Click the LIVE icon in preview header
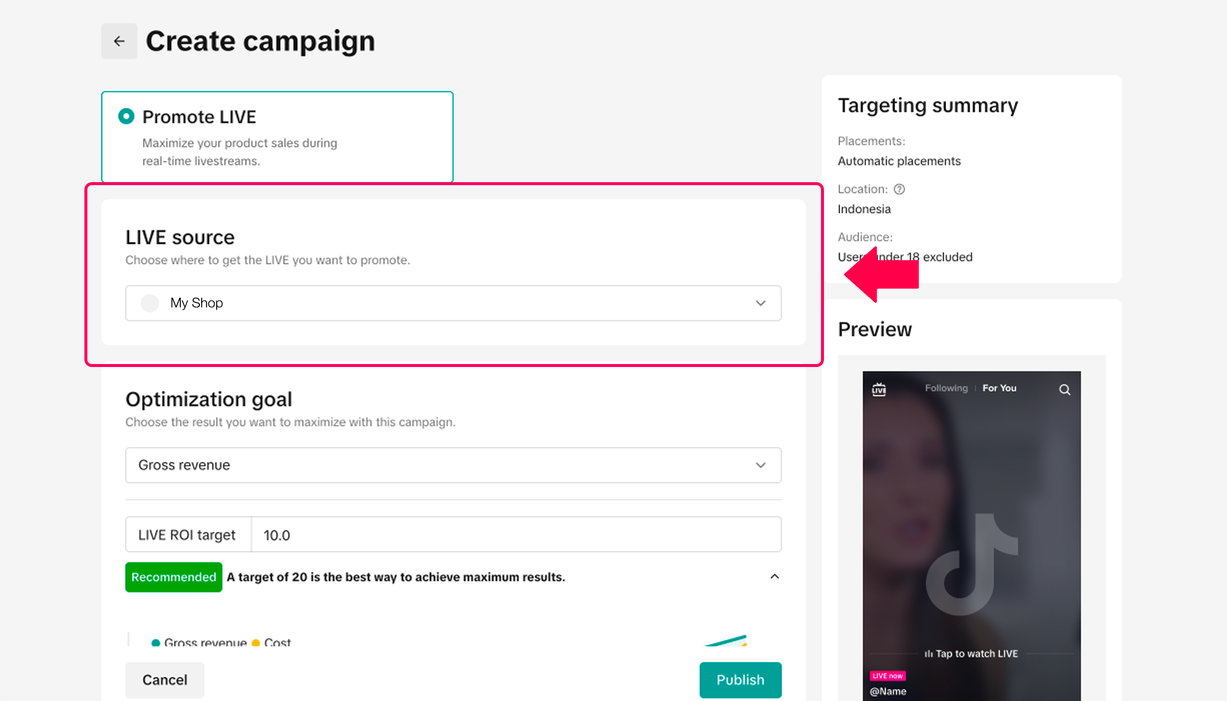The height and width of the screenshot is (701, 1227). tap(879, 389)
